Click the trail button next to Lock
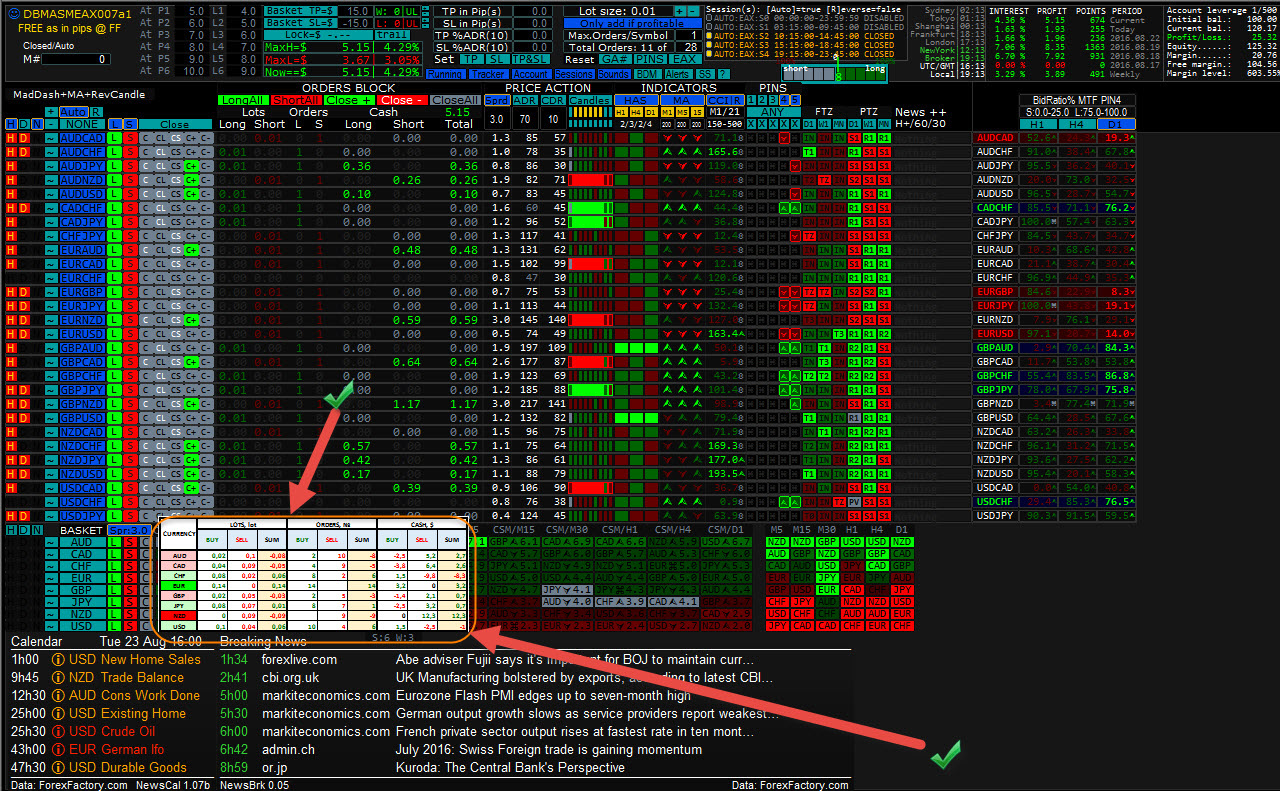Image resolution: width=1280 pixels, height=791 pixels. (x=392, y=35)
